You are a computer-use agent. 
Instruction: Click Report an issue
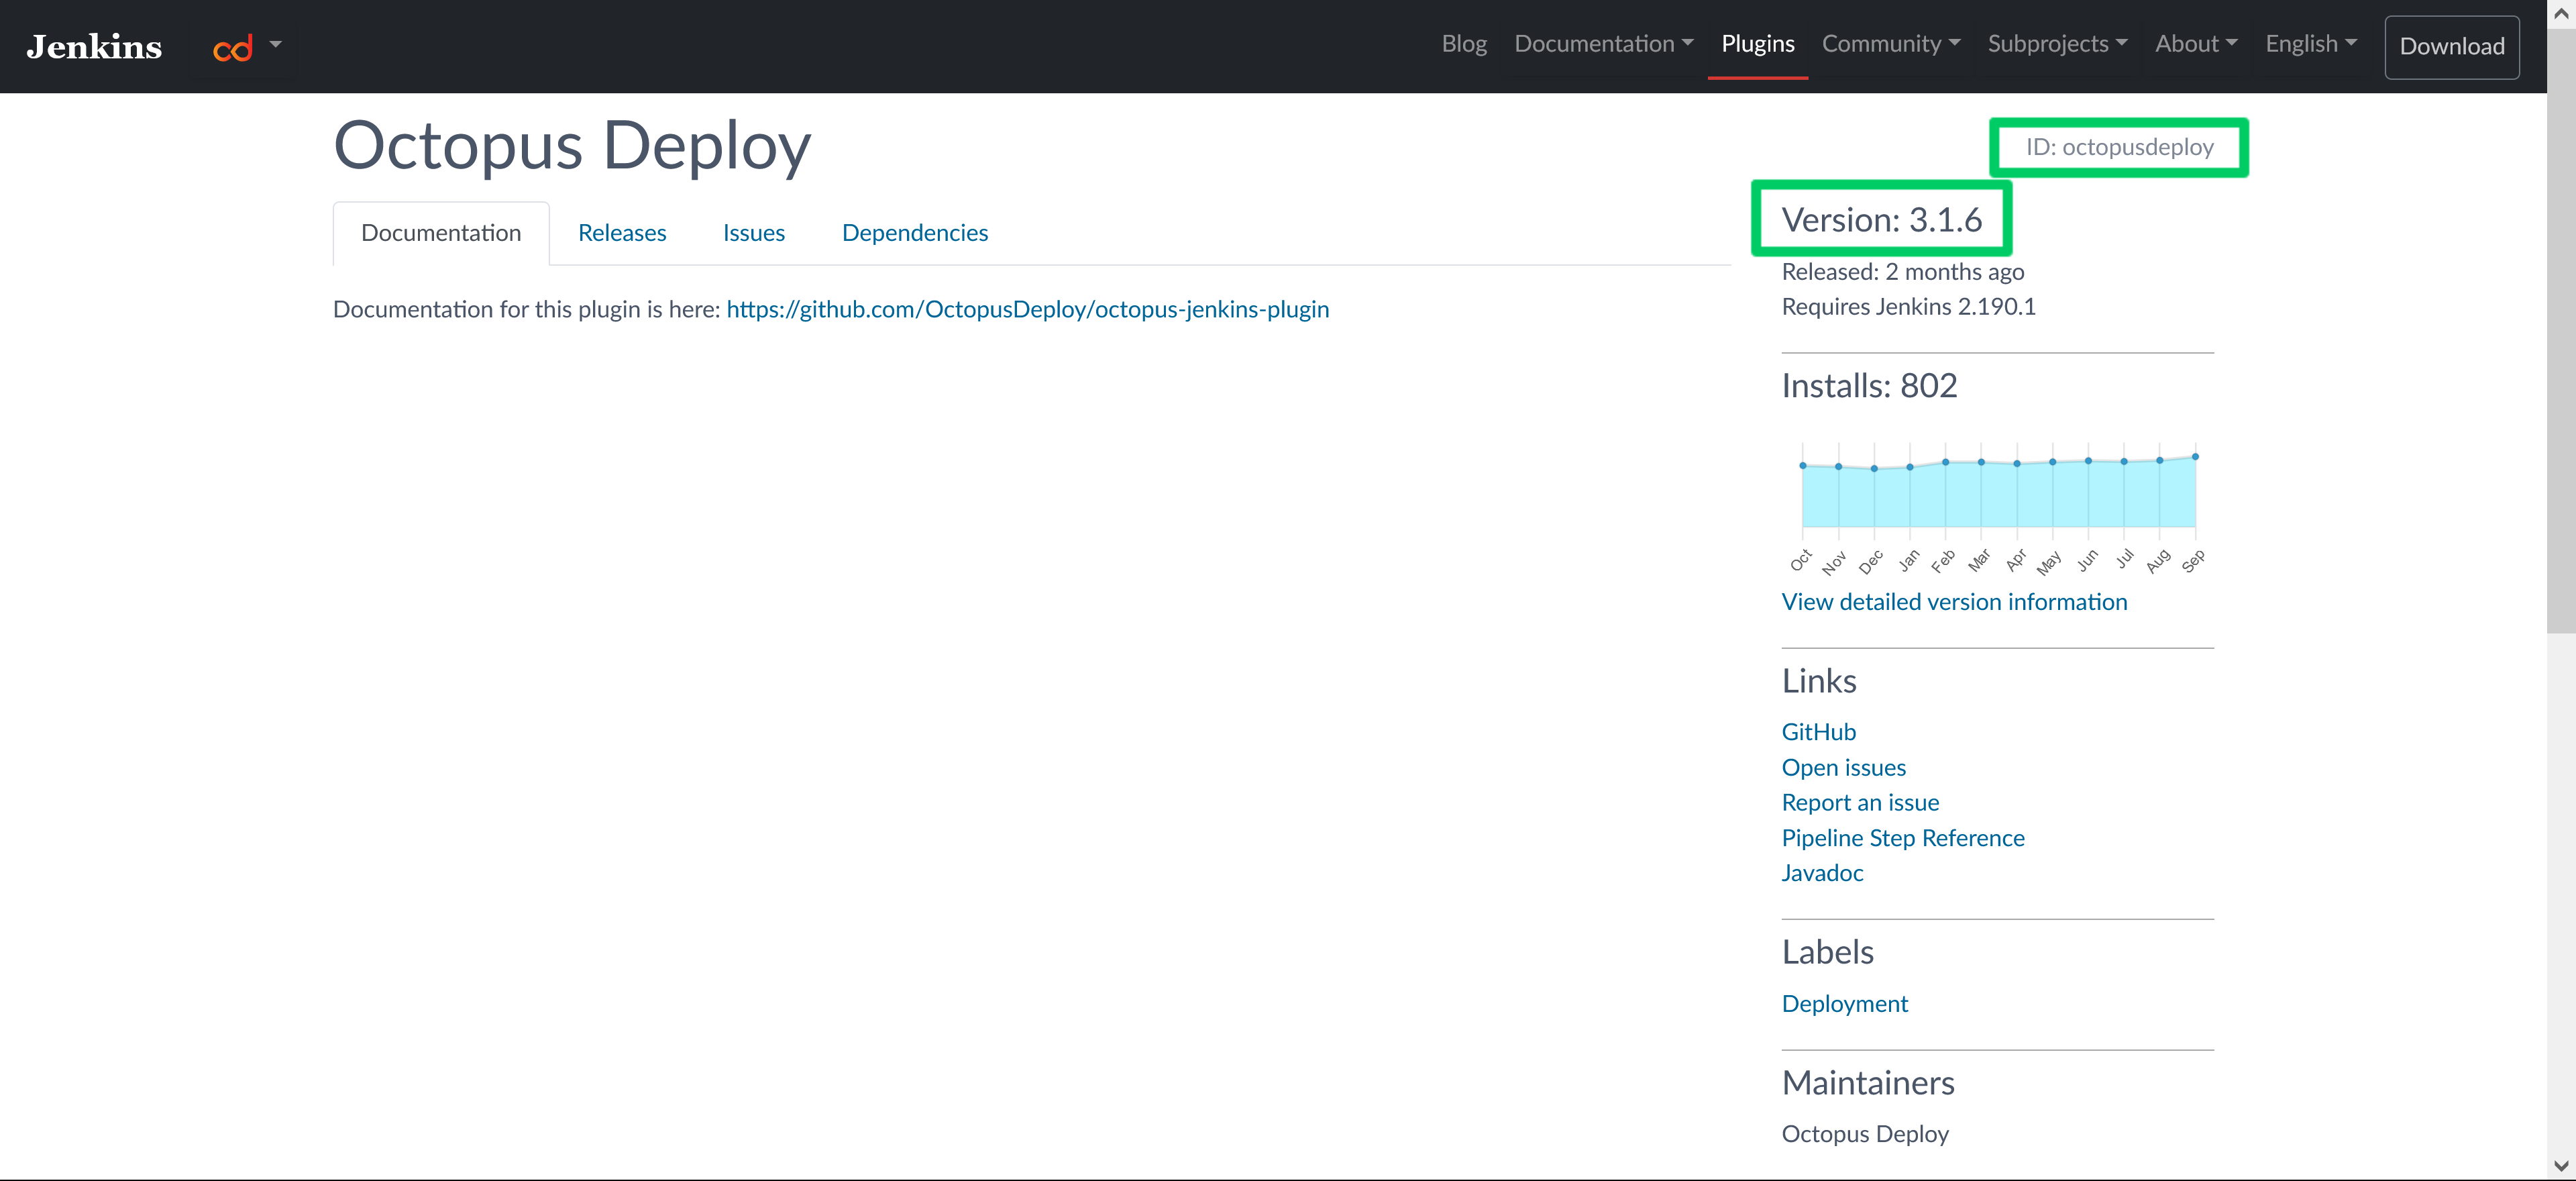tap(1860, 802)
